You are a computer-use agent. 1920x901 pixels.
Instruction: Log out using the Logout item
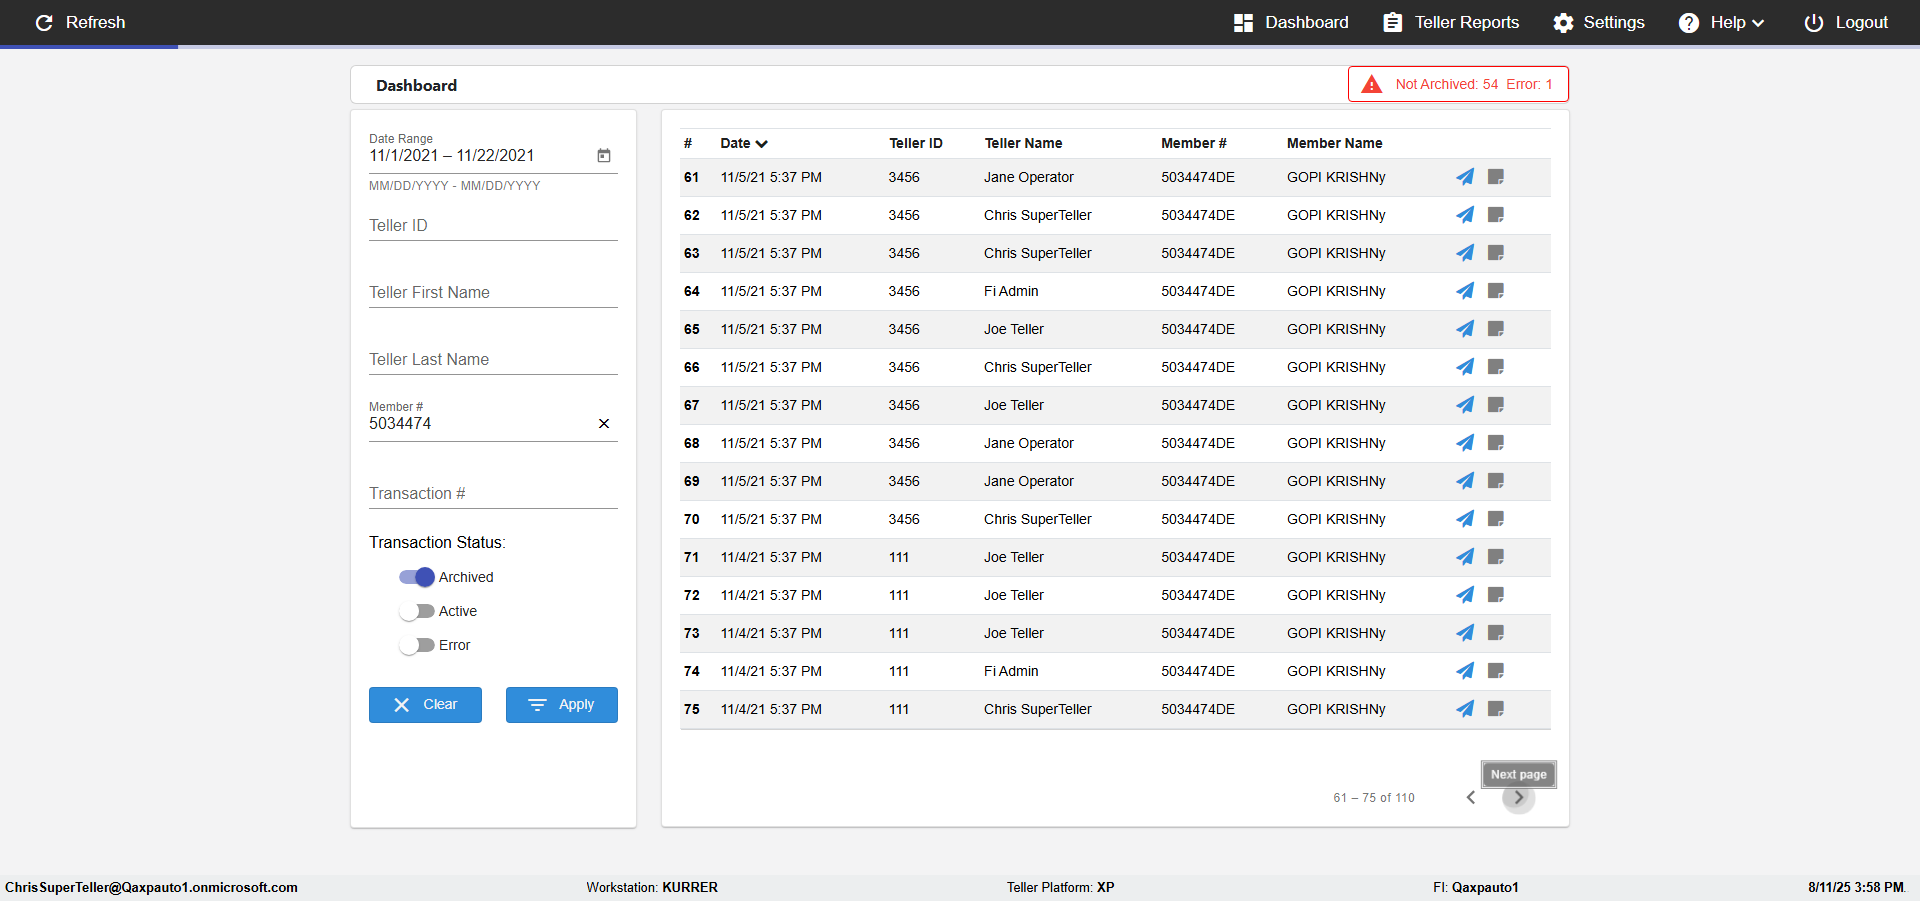[x=1846, y=22]
